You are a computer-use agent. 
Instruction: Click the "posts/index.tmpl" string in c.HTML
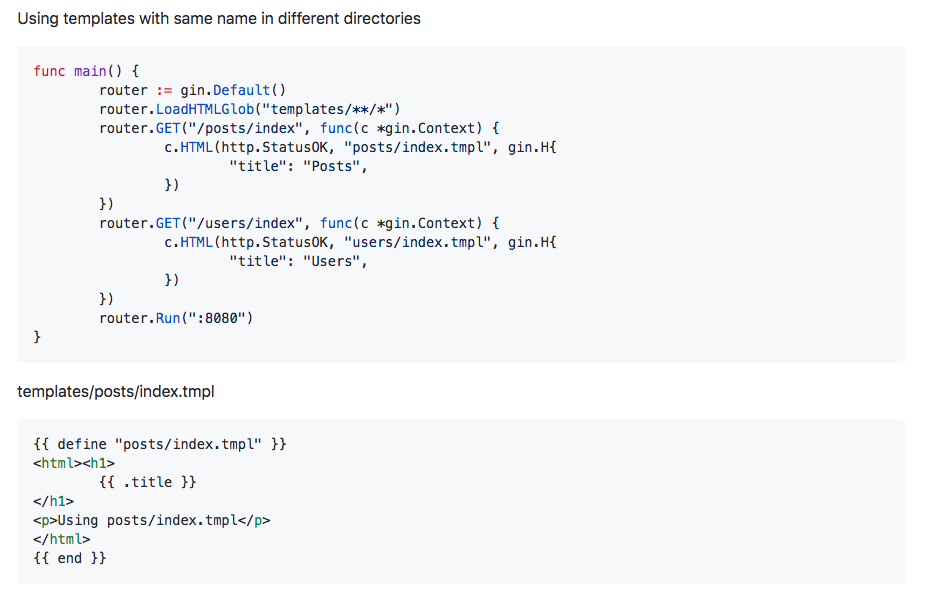point(417,147)
